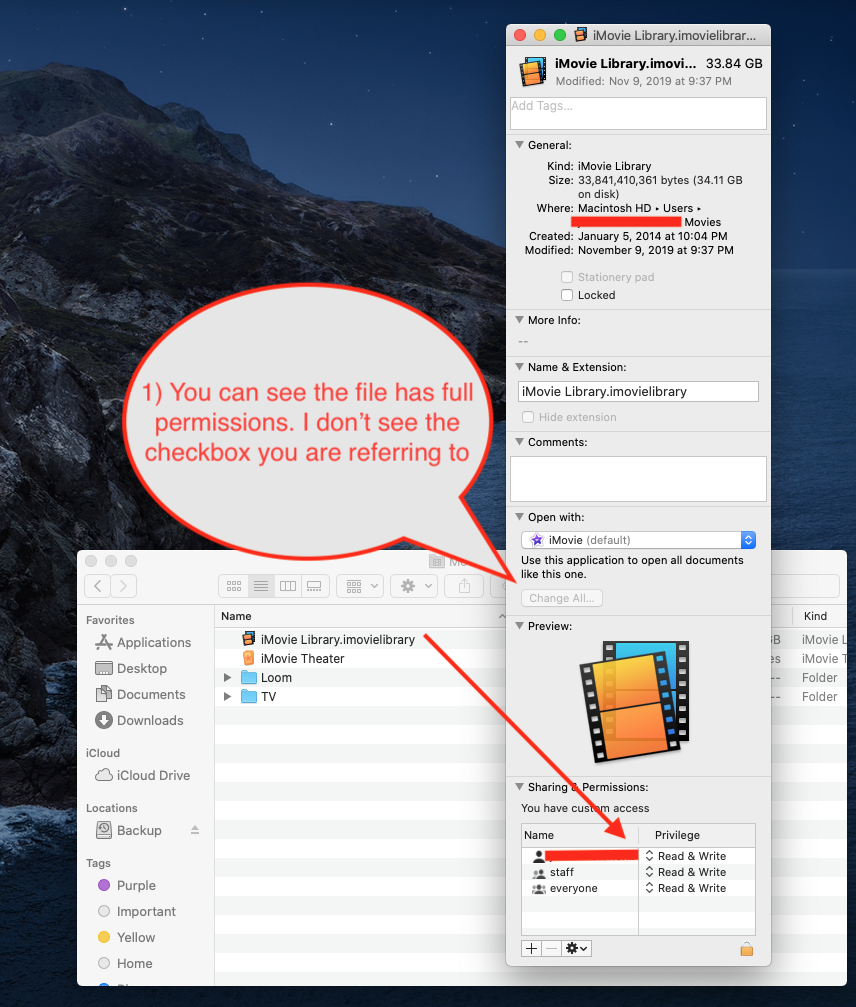Collapse the Open with section

[520, 517]
